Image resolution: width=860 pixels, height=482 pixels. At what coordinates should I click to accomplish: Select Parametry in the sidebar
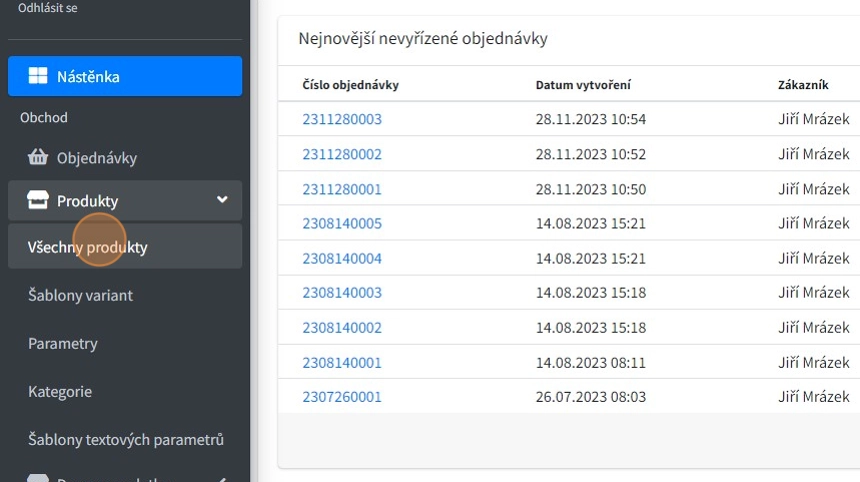63,343
